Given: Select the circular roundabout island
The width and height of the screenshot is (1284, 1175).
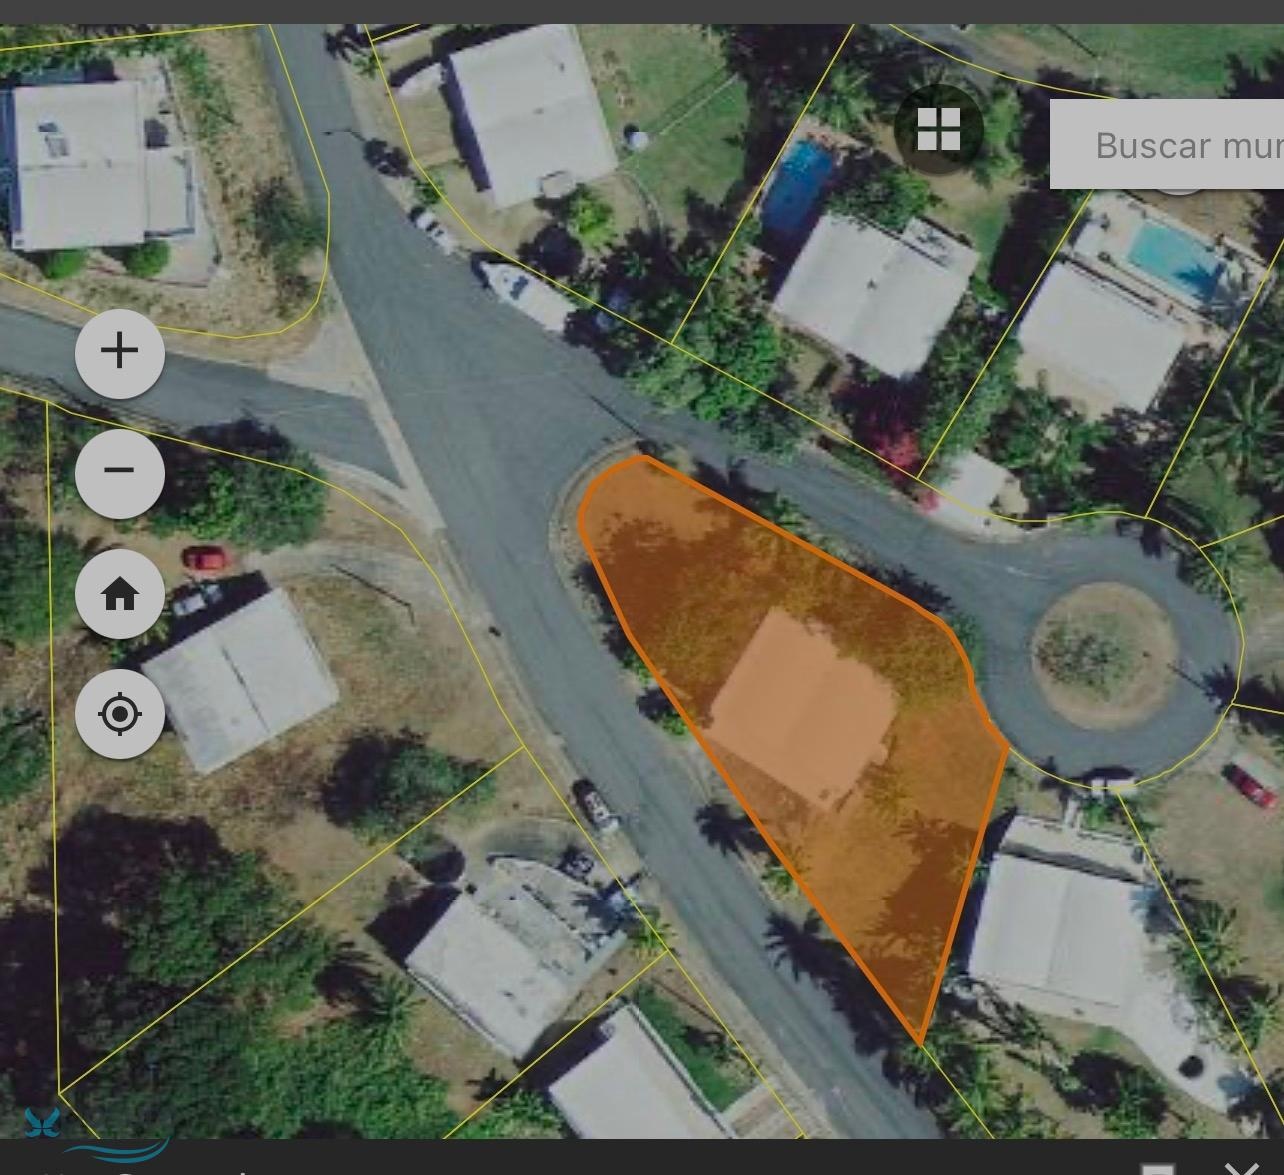Looking at the screenshot, I should [1103, 656].
